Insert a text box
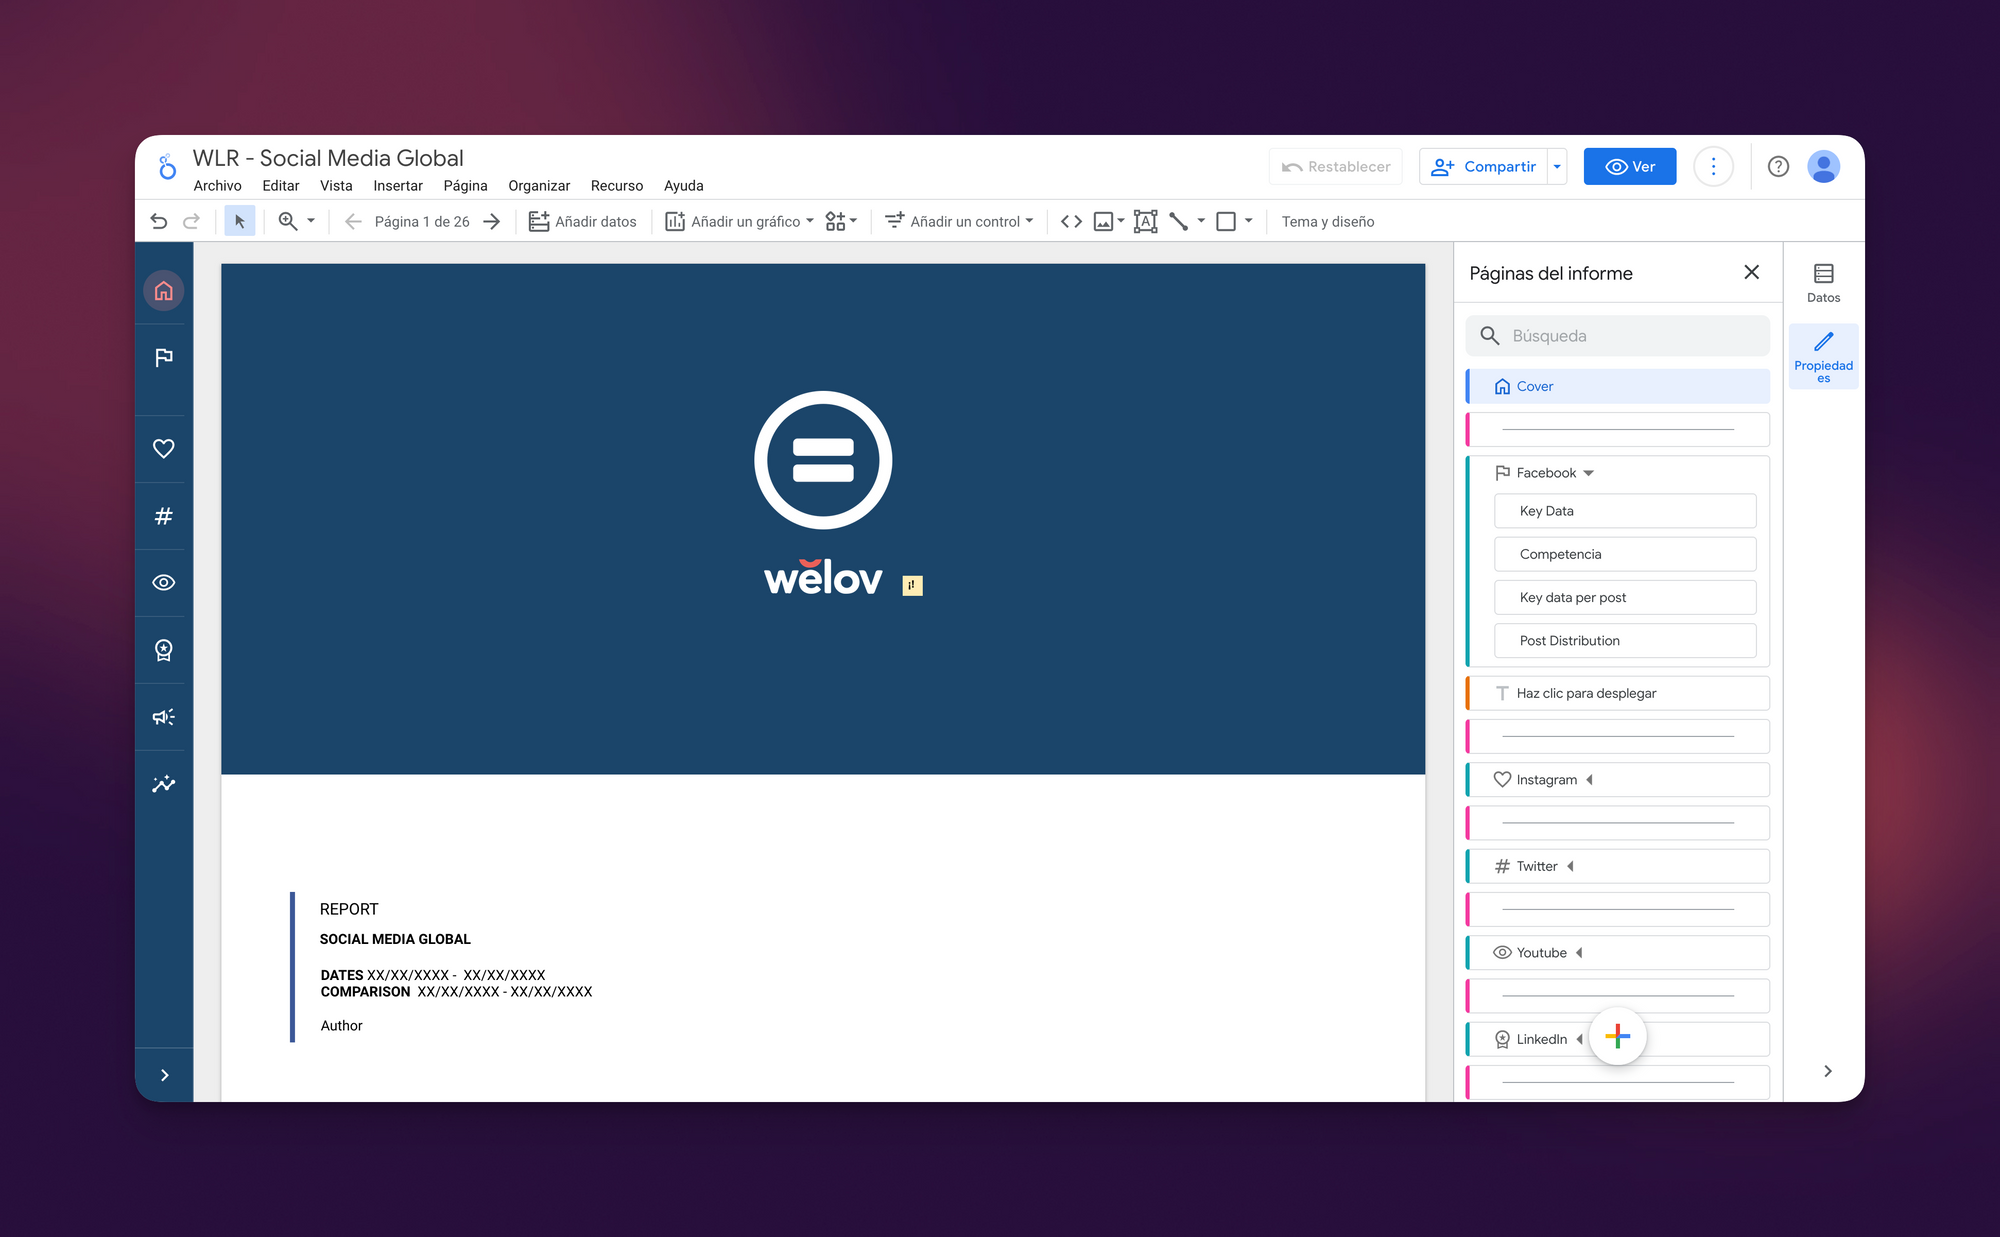 click(x=1146, y=221)
